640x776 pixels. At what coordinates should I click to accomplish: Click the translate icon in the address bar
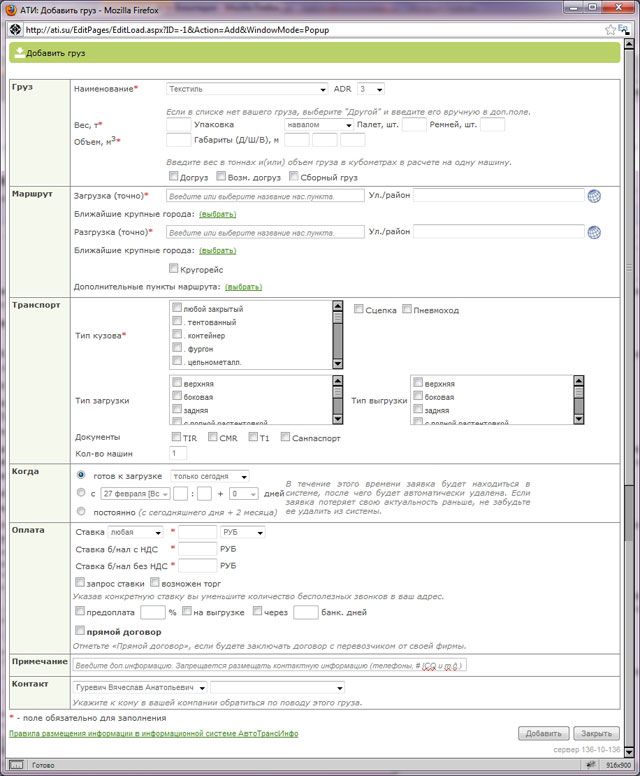[623, 30]
